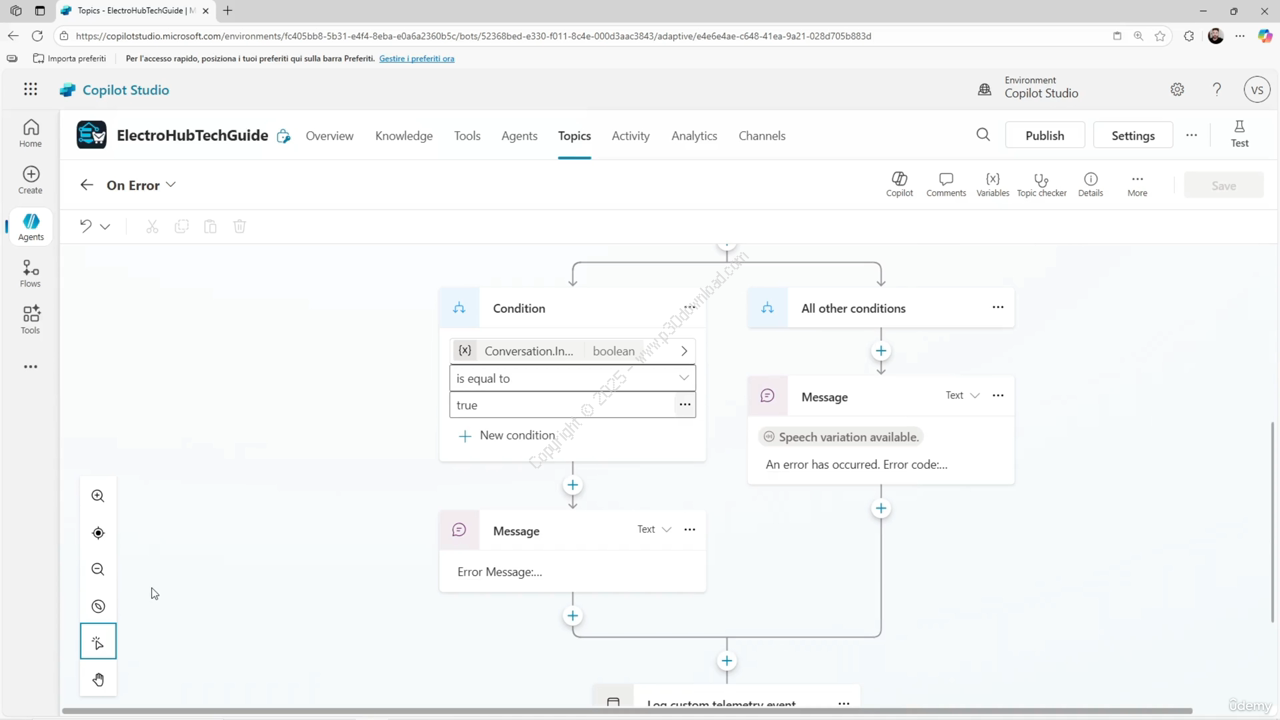Click the Publish button
The height and width of the screenshot is (720, 1280).
(1044, 136)
